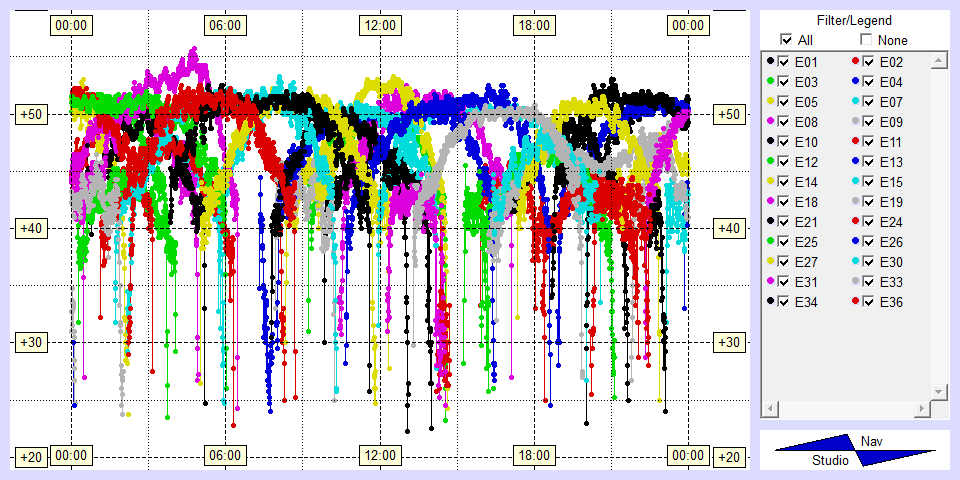Click the cyan color dot beside E30
Viewport: 960px width, 480px height.
(x=855, y=262)
